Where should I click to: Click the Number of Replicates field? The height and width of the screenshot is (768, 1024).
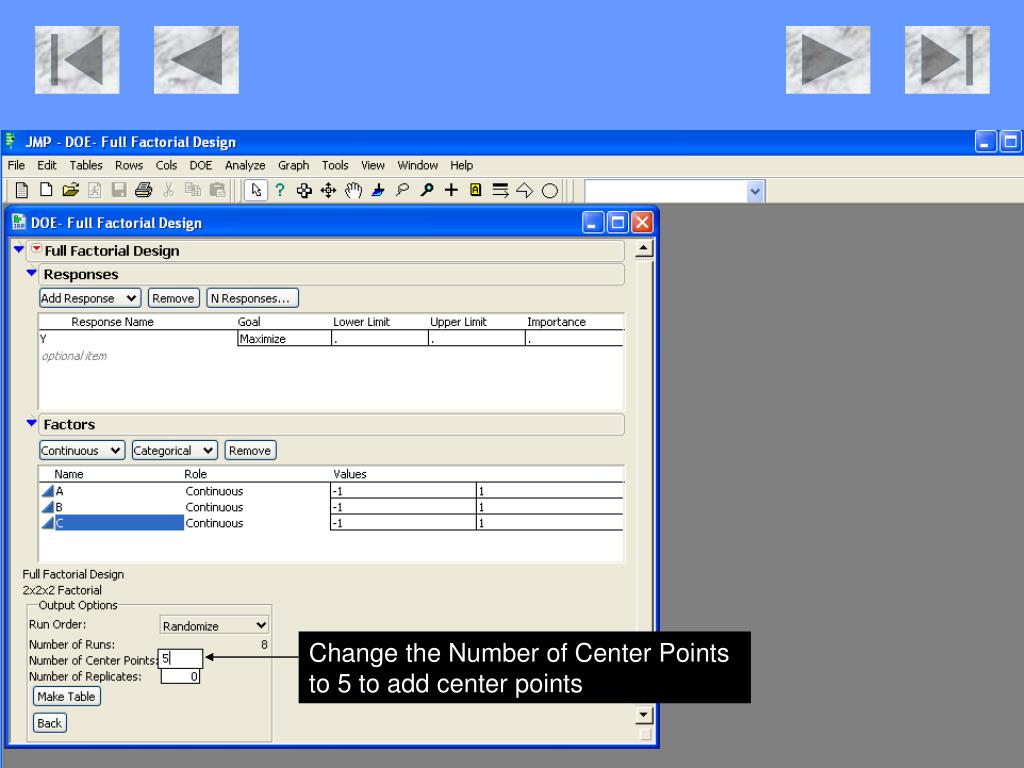click(180, 677)
